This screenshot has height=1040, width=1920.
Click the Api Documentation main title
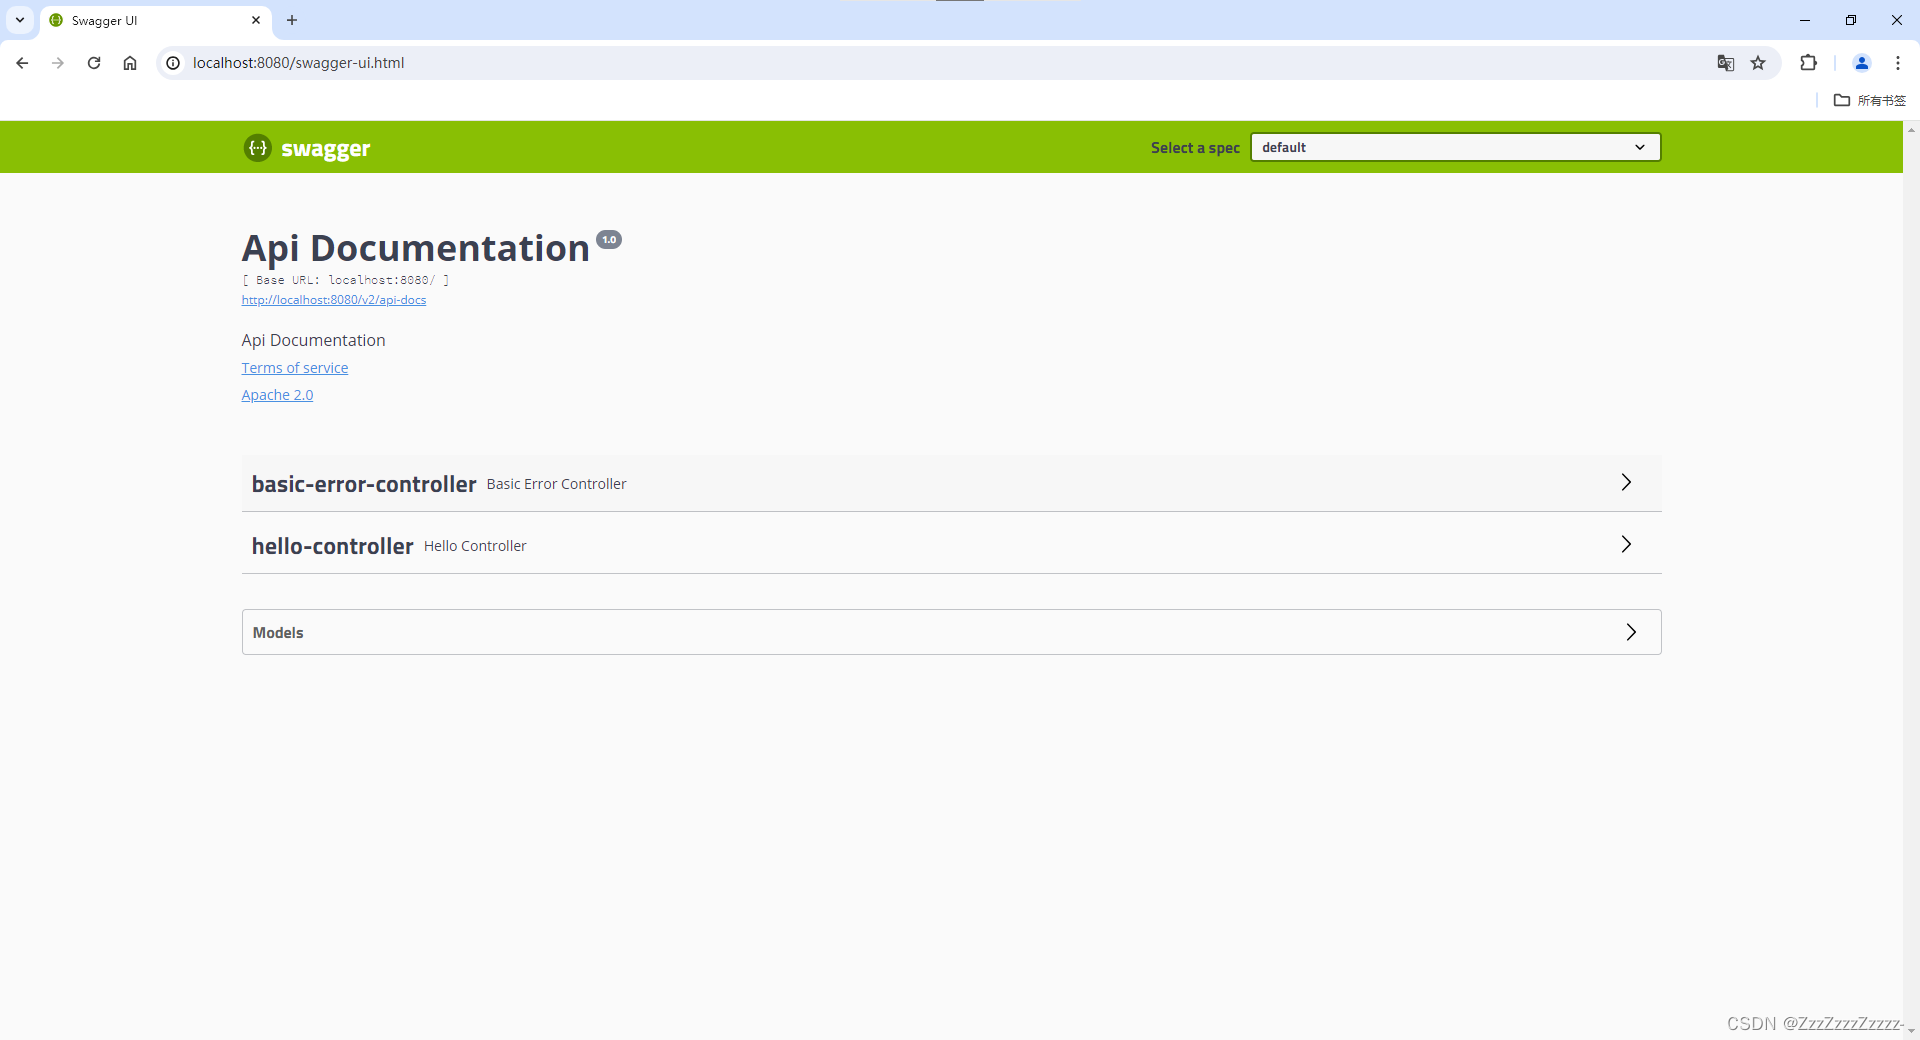[416, 248]
